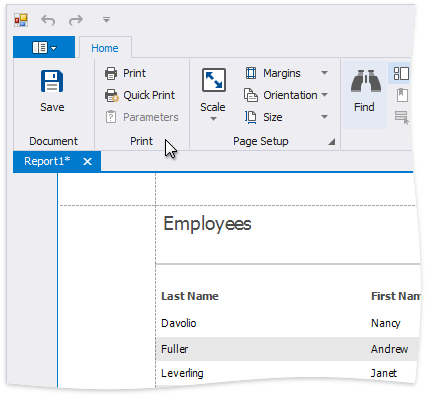The width and height of the screenshot is (427, 398).
Task: Click the Save document icon
Action: point(52,81)
